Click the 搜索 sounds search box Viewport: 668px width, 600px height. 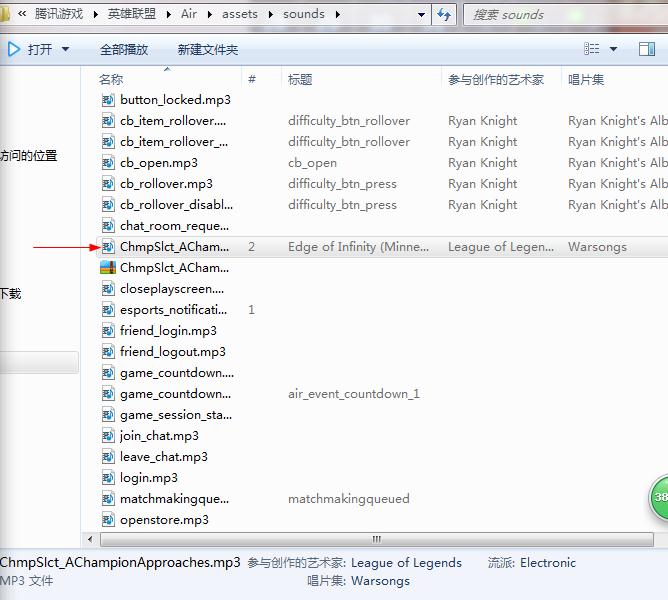(x=560, y=14)
